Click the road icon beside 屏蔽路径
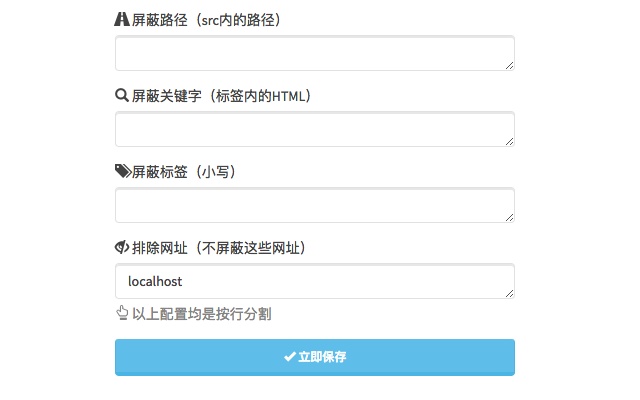Viewport: 640px width, 400px height. [x=123, y=19]
